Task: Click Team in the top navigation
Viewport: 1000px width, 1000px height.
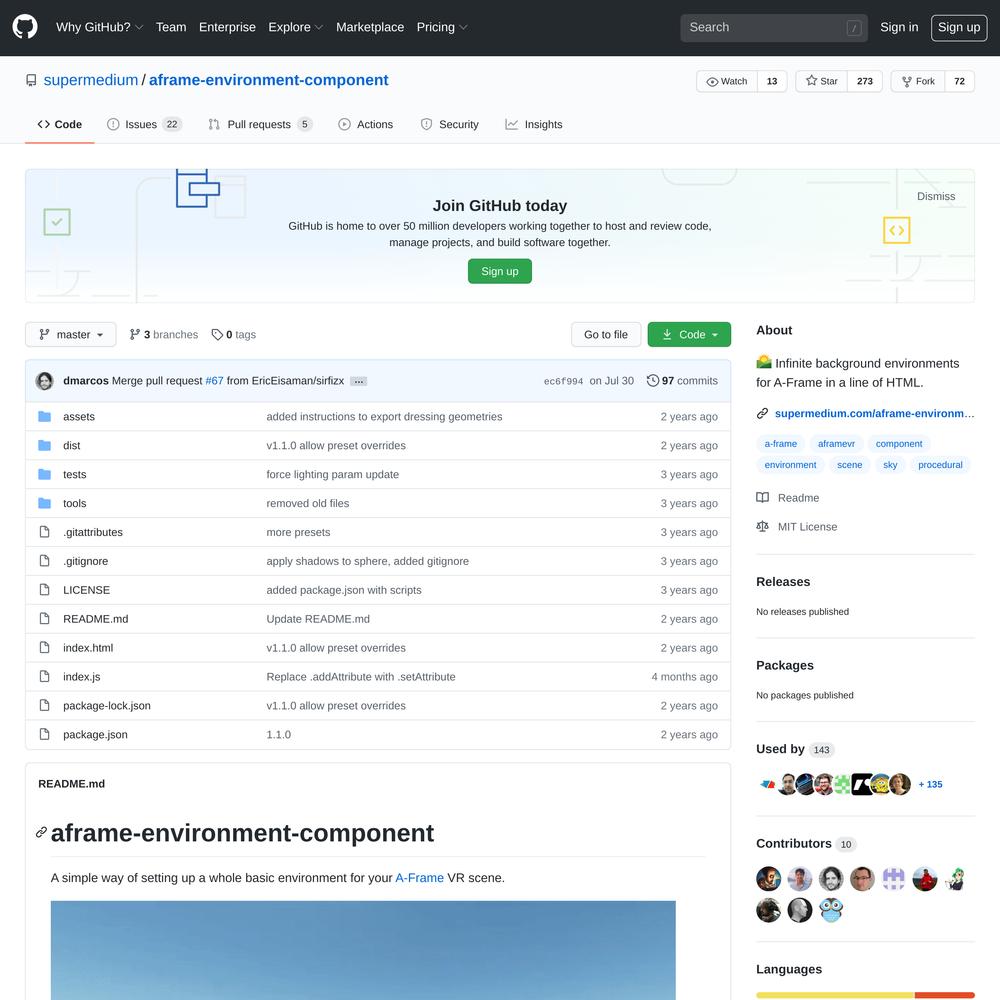Action: [x=171, y=27]
